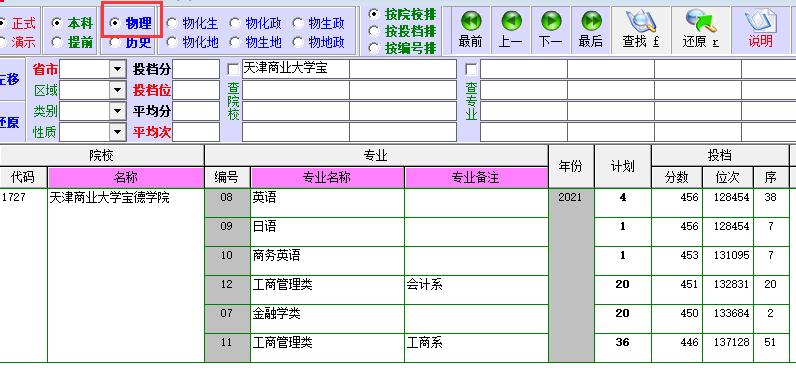Image resolution: width=796 pixels, height=372 pixels.
Task: Click the 还原 restore icon in toolbar
Action: pos(701,30)
